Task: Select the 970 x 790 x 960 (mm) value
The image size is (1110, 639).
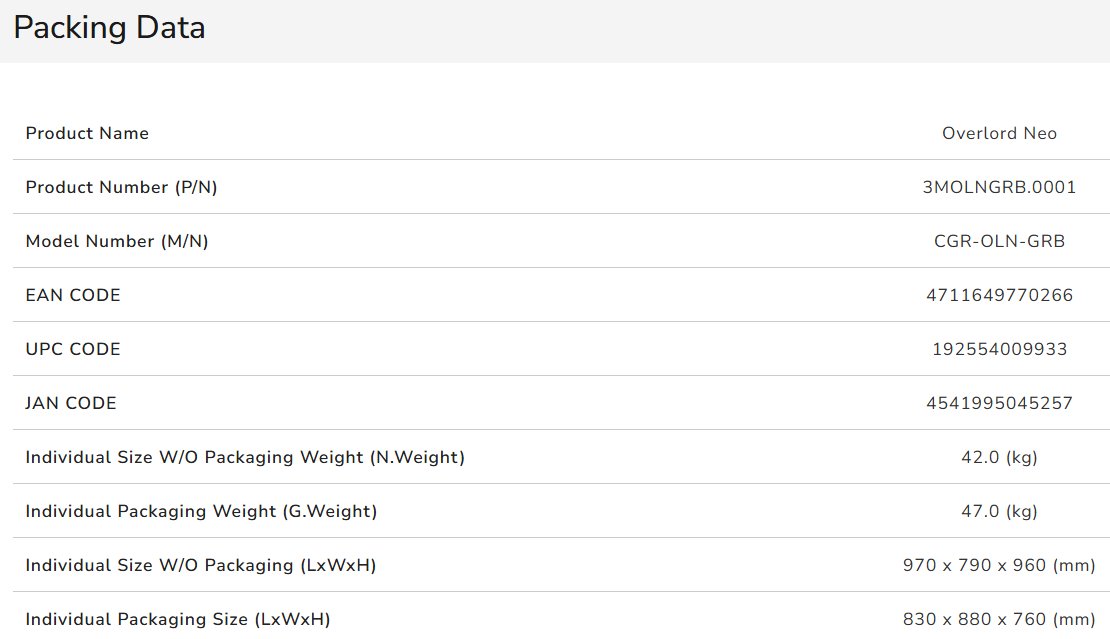Action: pyautogui.click(x=999, y=565)
